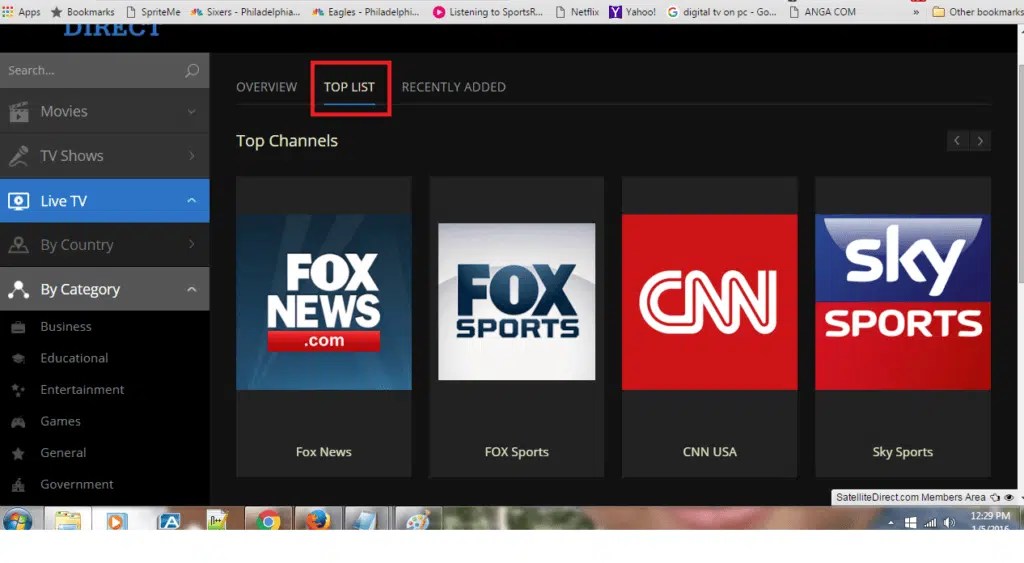The width and height of the screenshot is (1024, 563).
Task: Switch to the Overview tab
Action: click(266, 87)
